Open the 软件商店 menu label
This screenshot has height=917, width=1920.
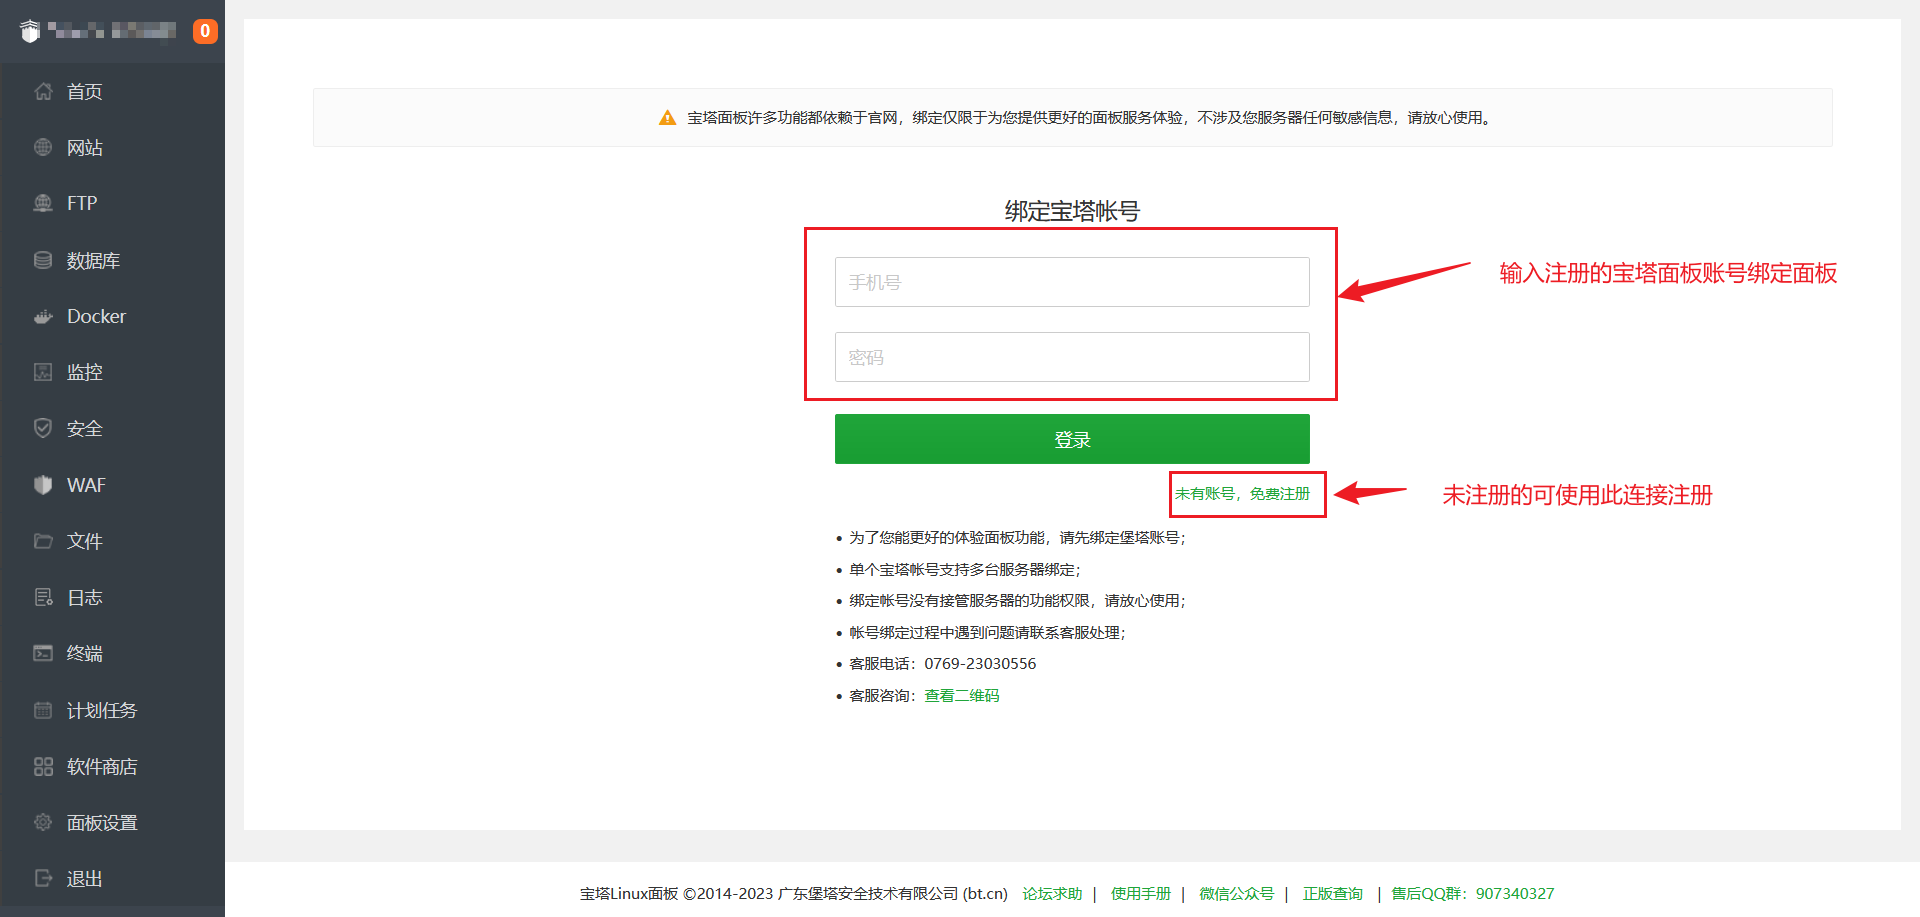(102, 766)
